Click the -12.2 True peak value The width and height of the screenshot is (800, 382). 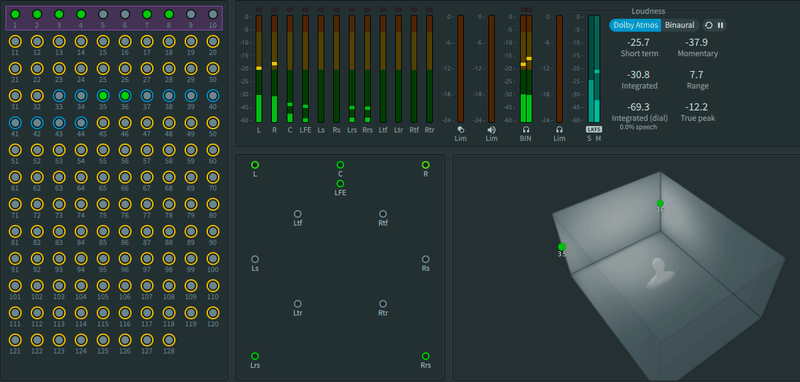(697, 107)
